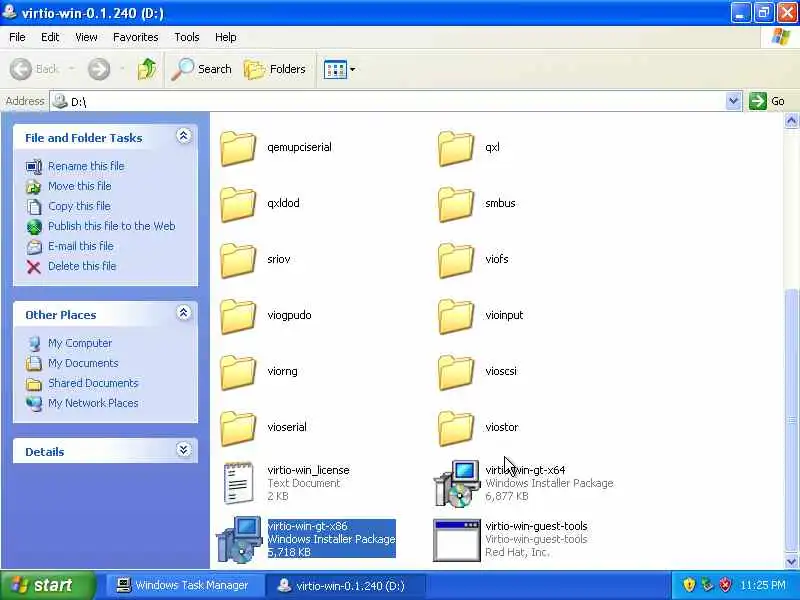Screen dimensions: 800x600
Task: Select the viogpudo folder icon
Action: [x=238, y=316]
